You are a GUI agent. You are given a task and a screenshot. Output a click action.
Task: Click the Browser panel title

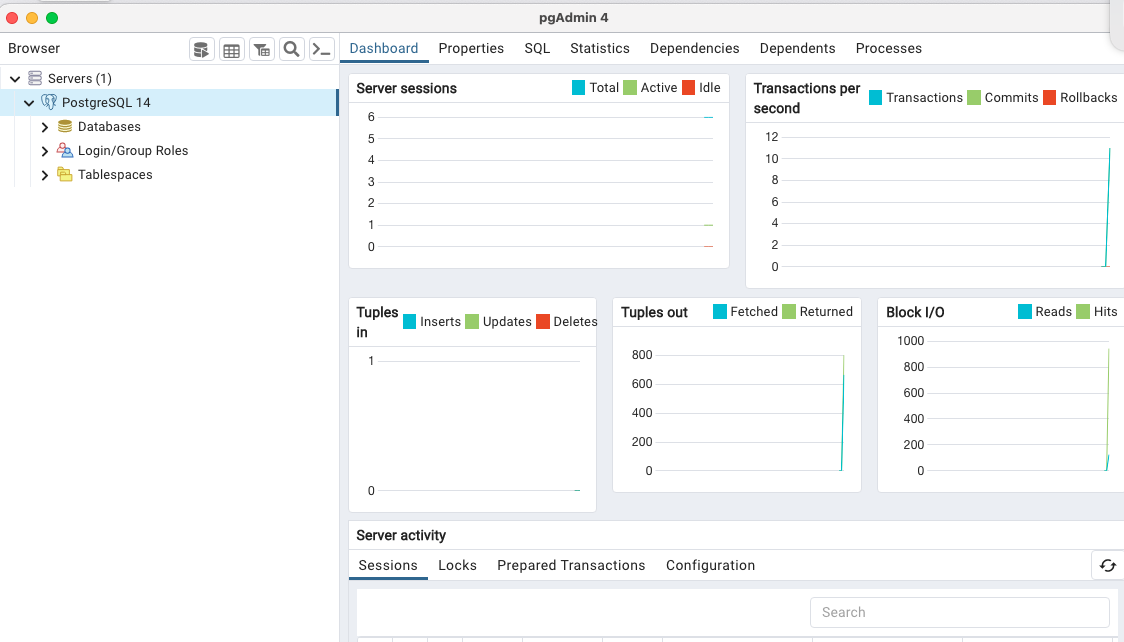pos(34,49)
